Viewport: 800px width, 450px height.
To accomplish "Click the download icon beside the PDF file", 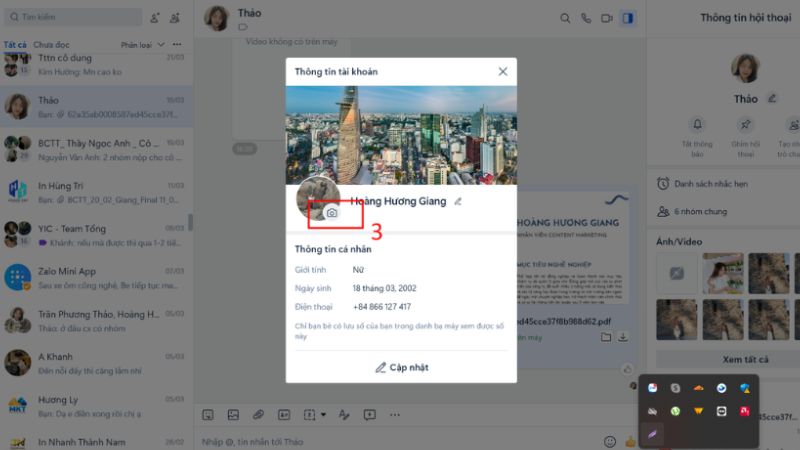I will (623, 337).
